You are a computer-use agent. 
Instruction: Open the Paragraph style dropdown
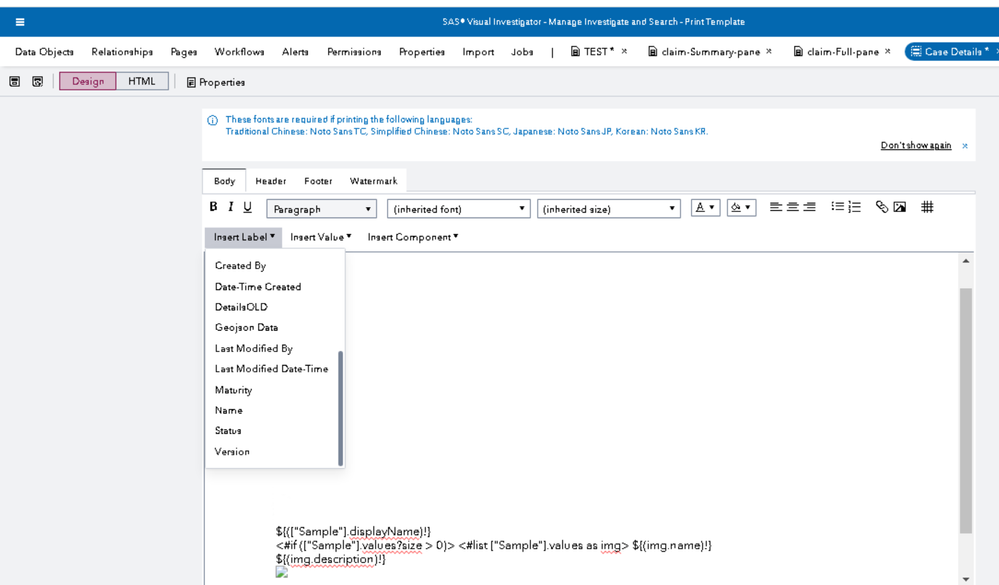(321, 209)
